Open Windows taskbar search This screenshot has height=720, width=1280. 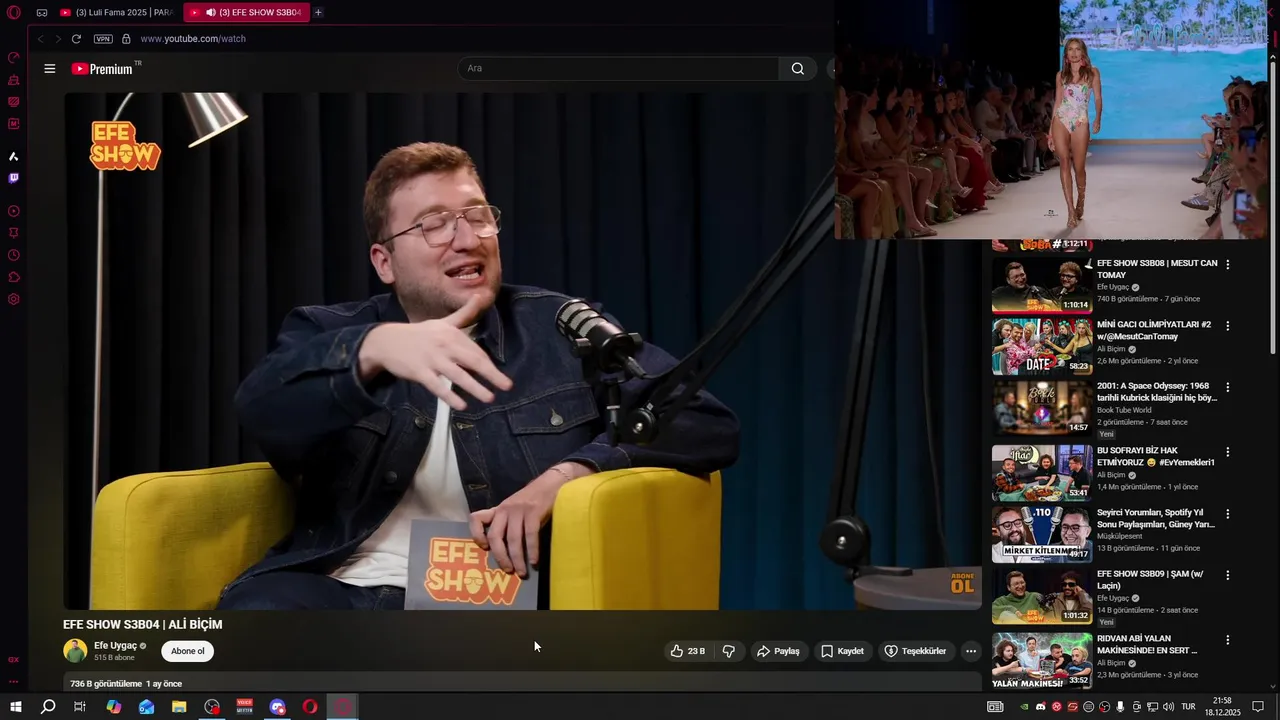[48, 707]
